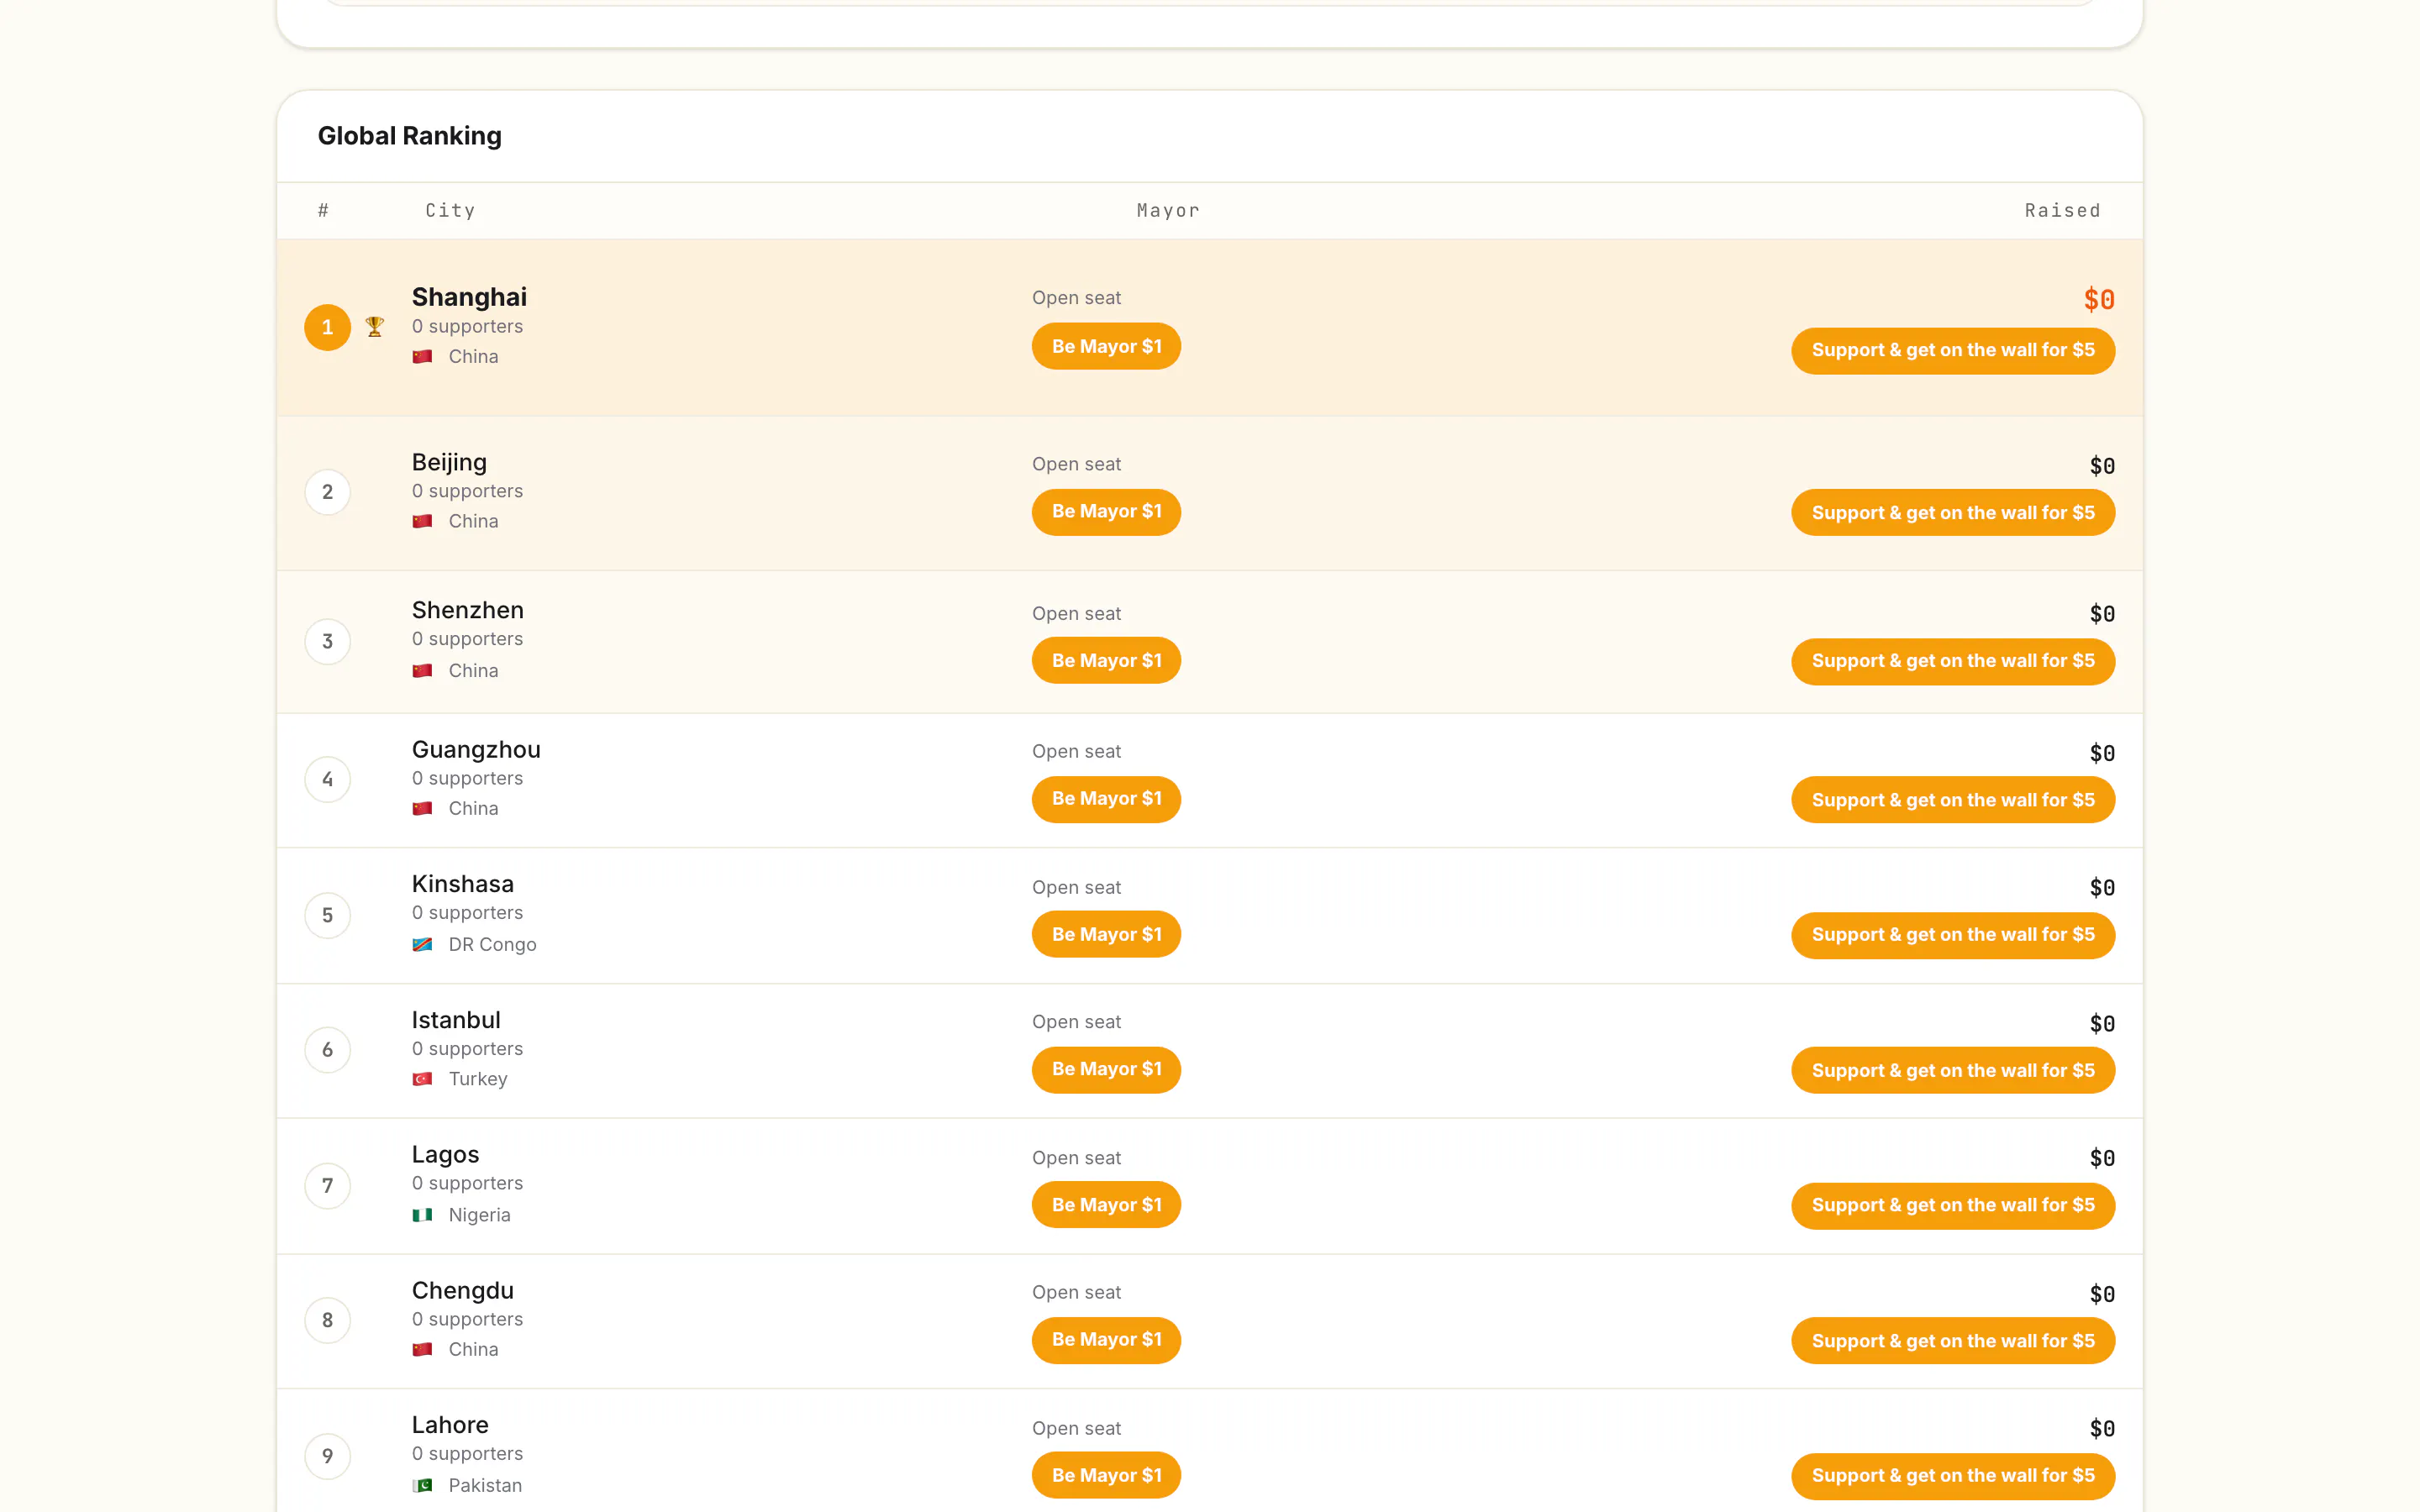Click the Mayor column header
2420x1512 pixels.
[1168, 210]
